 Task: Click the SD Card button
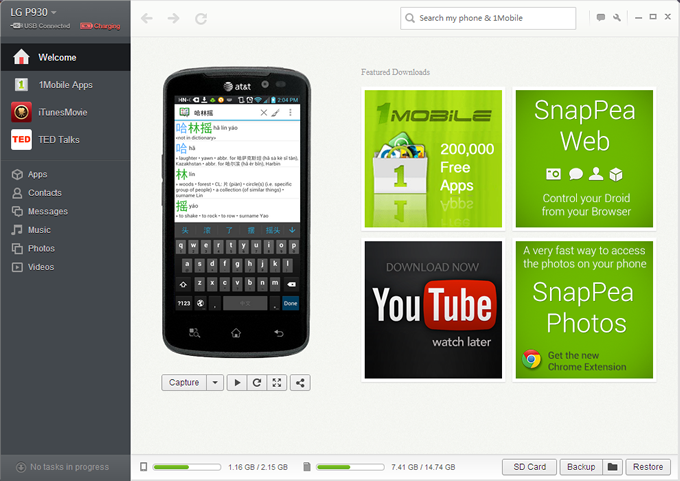[x=530, y=467]
